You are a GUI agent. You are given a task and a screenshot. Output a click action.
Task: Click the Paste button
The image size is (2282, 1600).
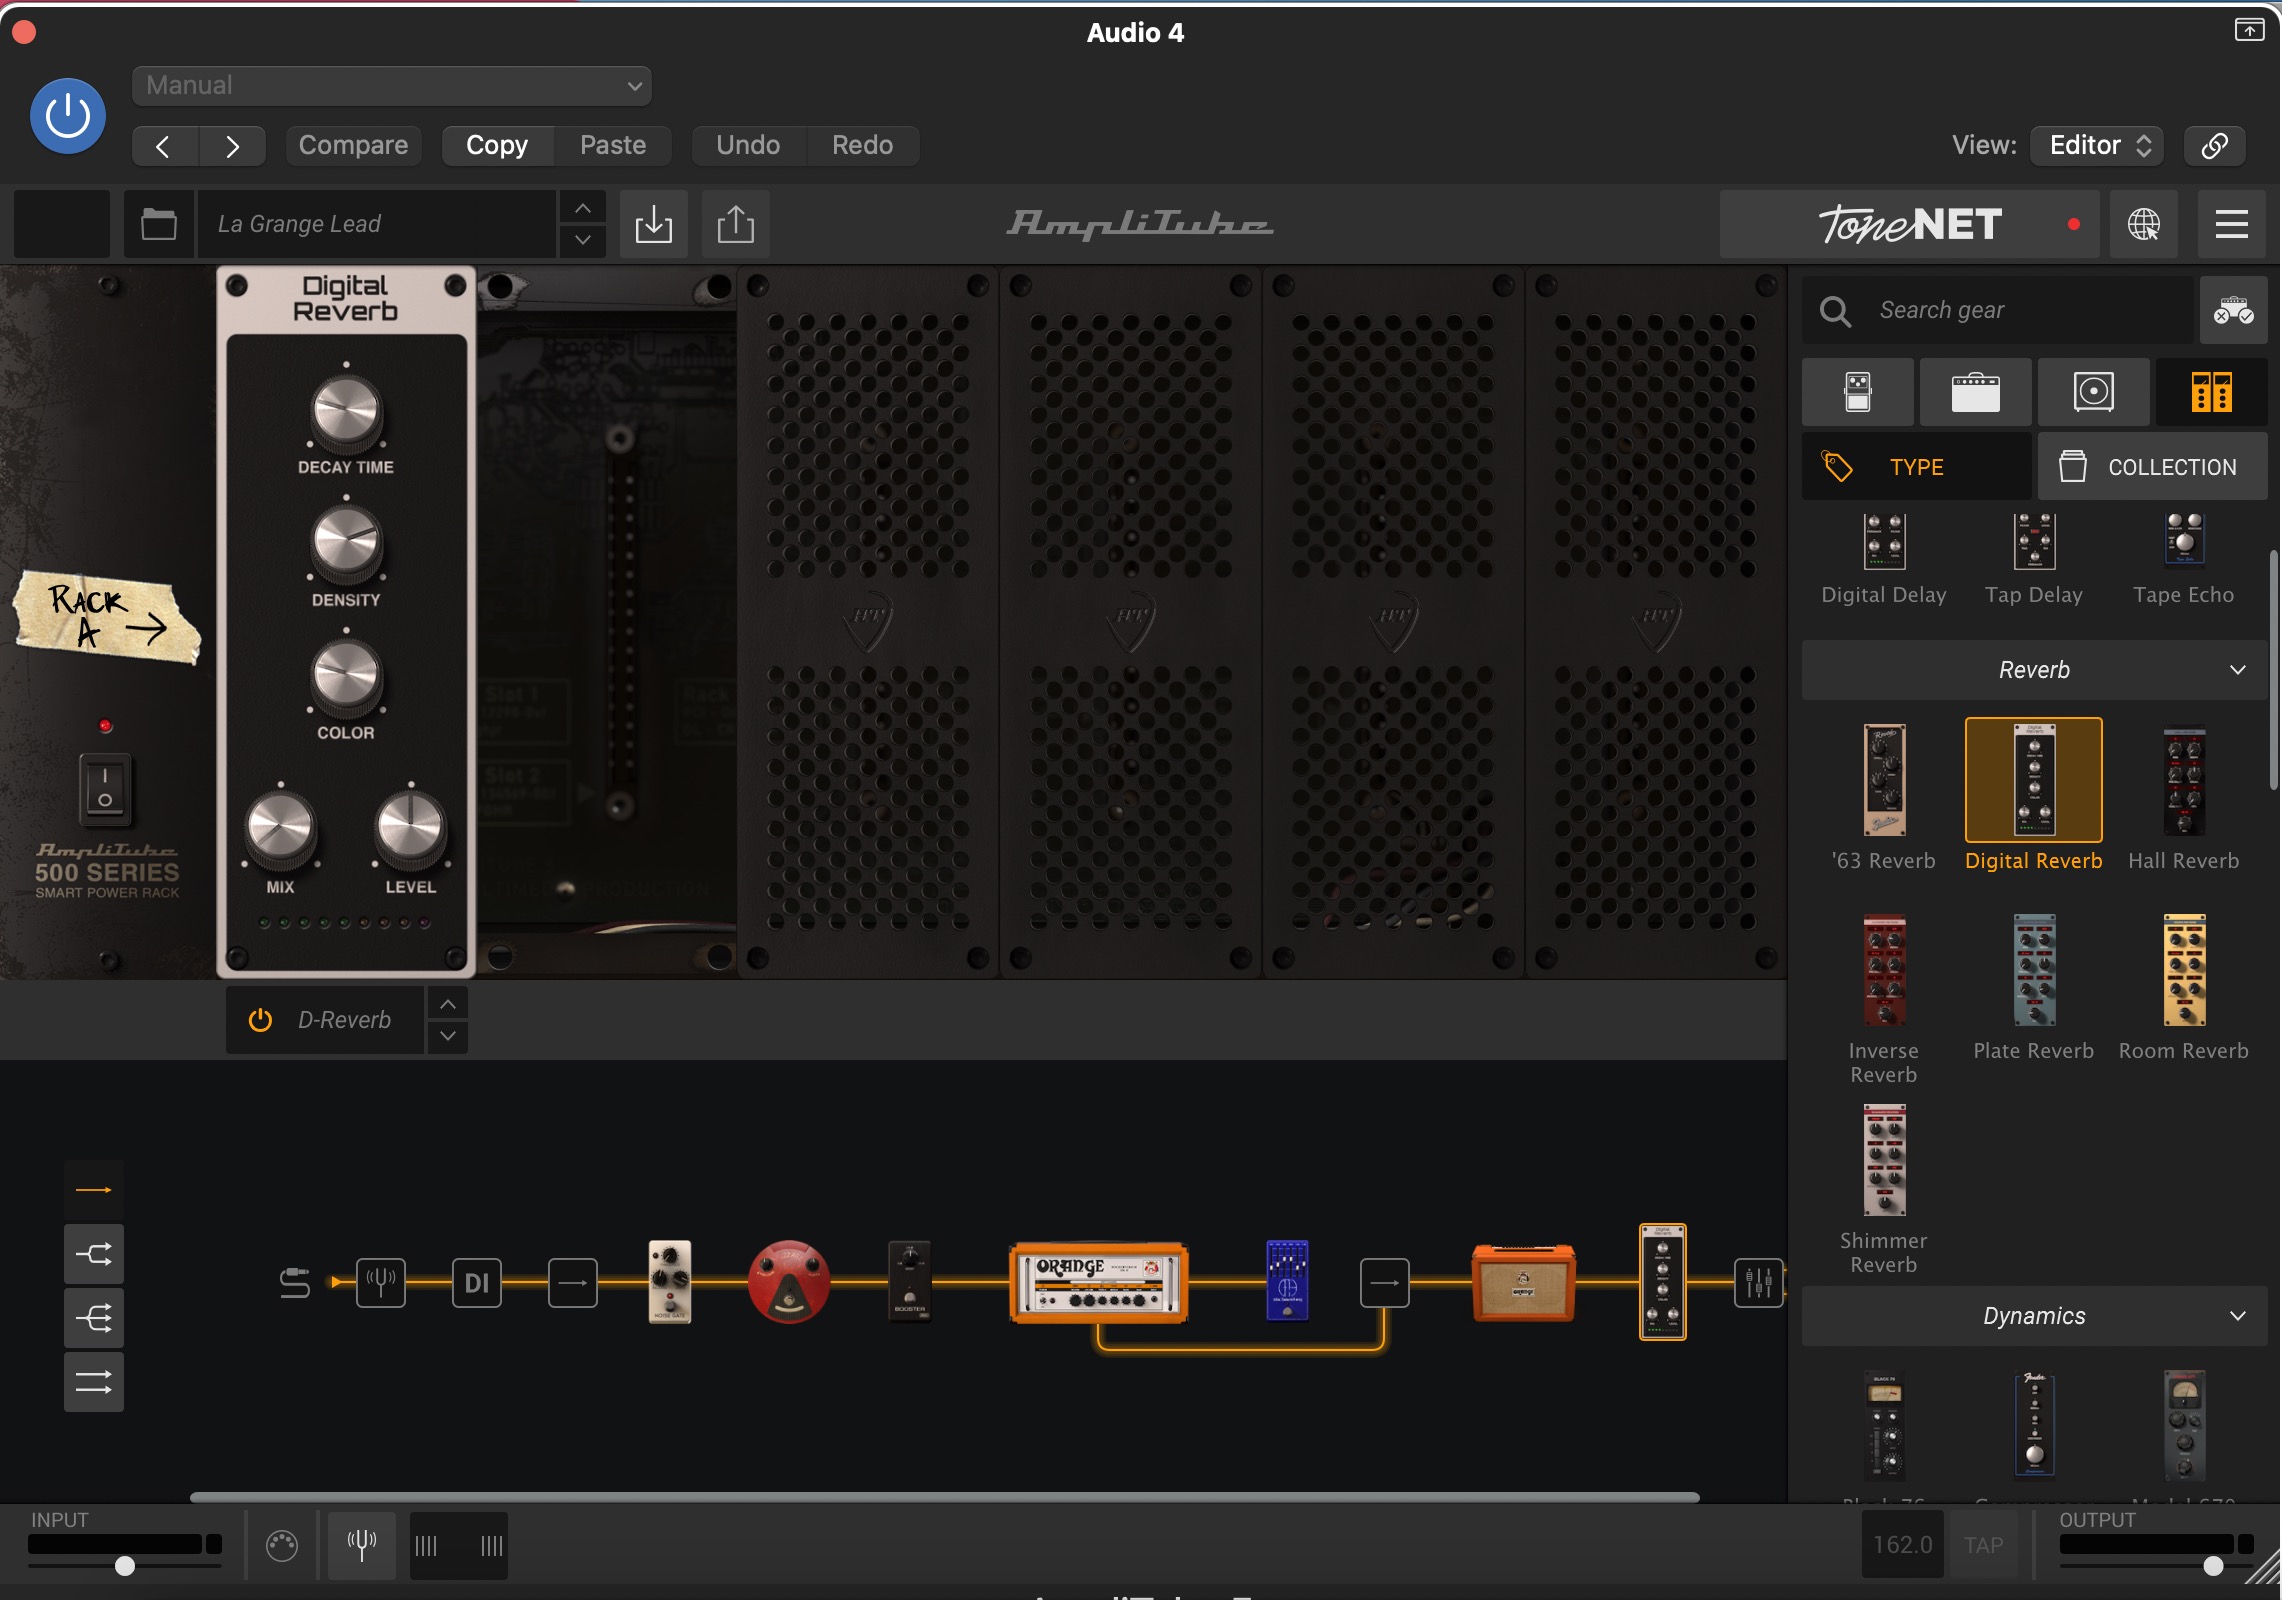(x=613, y=146)
